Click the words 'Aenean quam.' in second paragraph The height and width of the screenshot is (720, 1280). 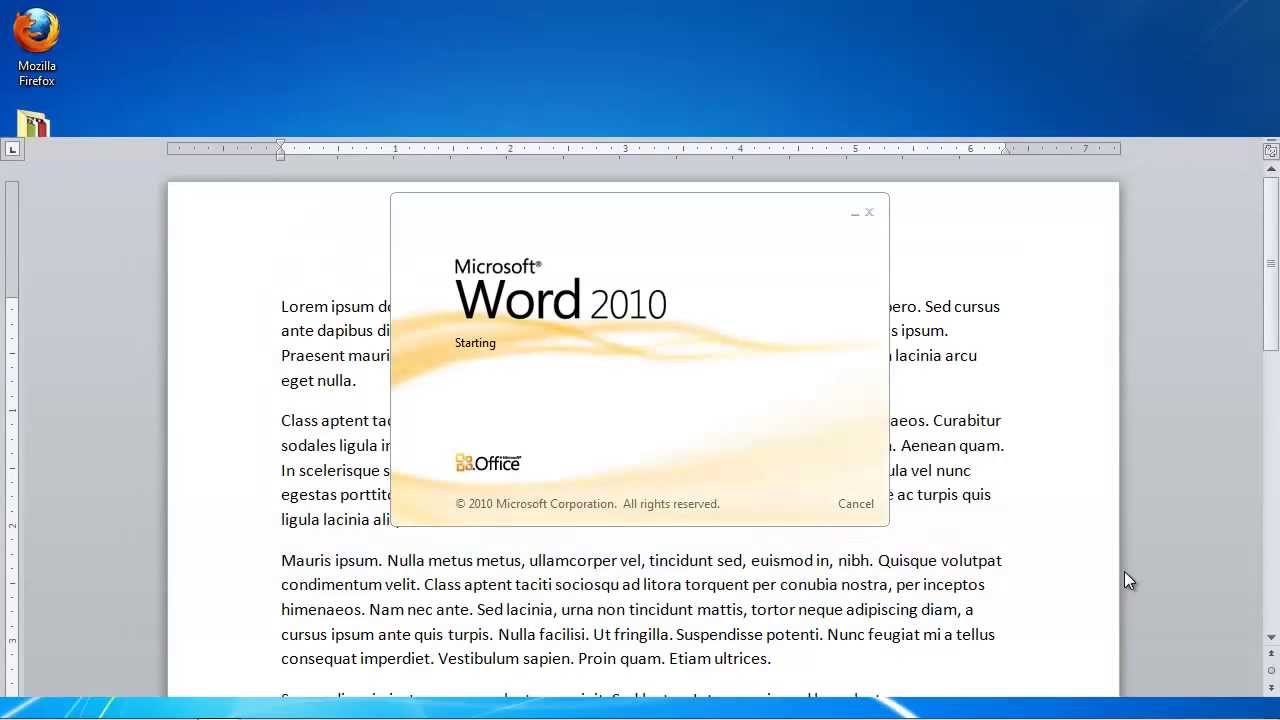point(953,446)
